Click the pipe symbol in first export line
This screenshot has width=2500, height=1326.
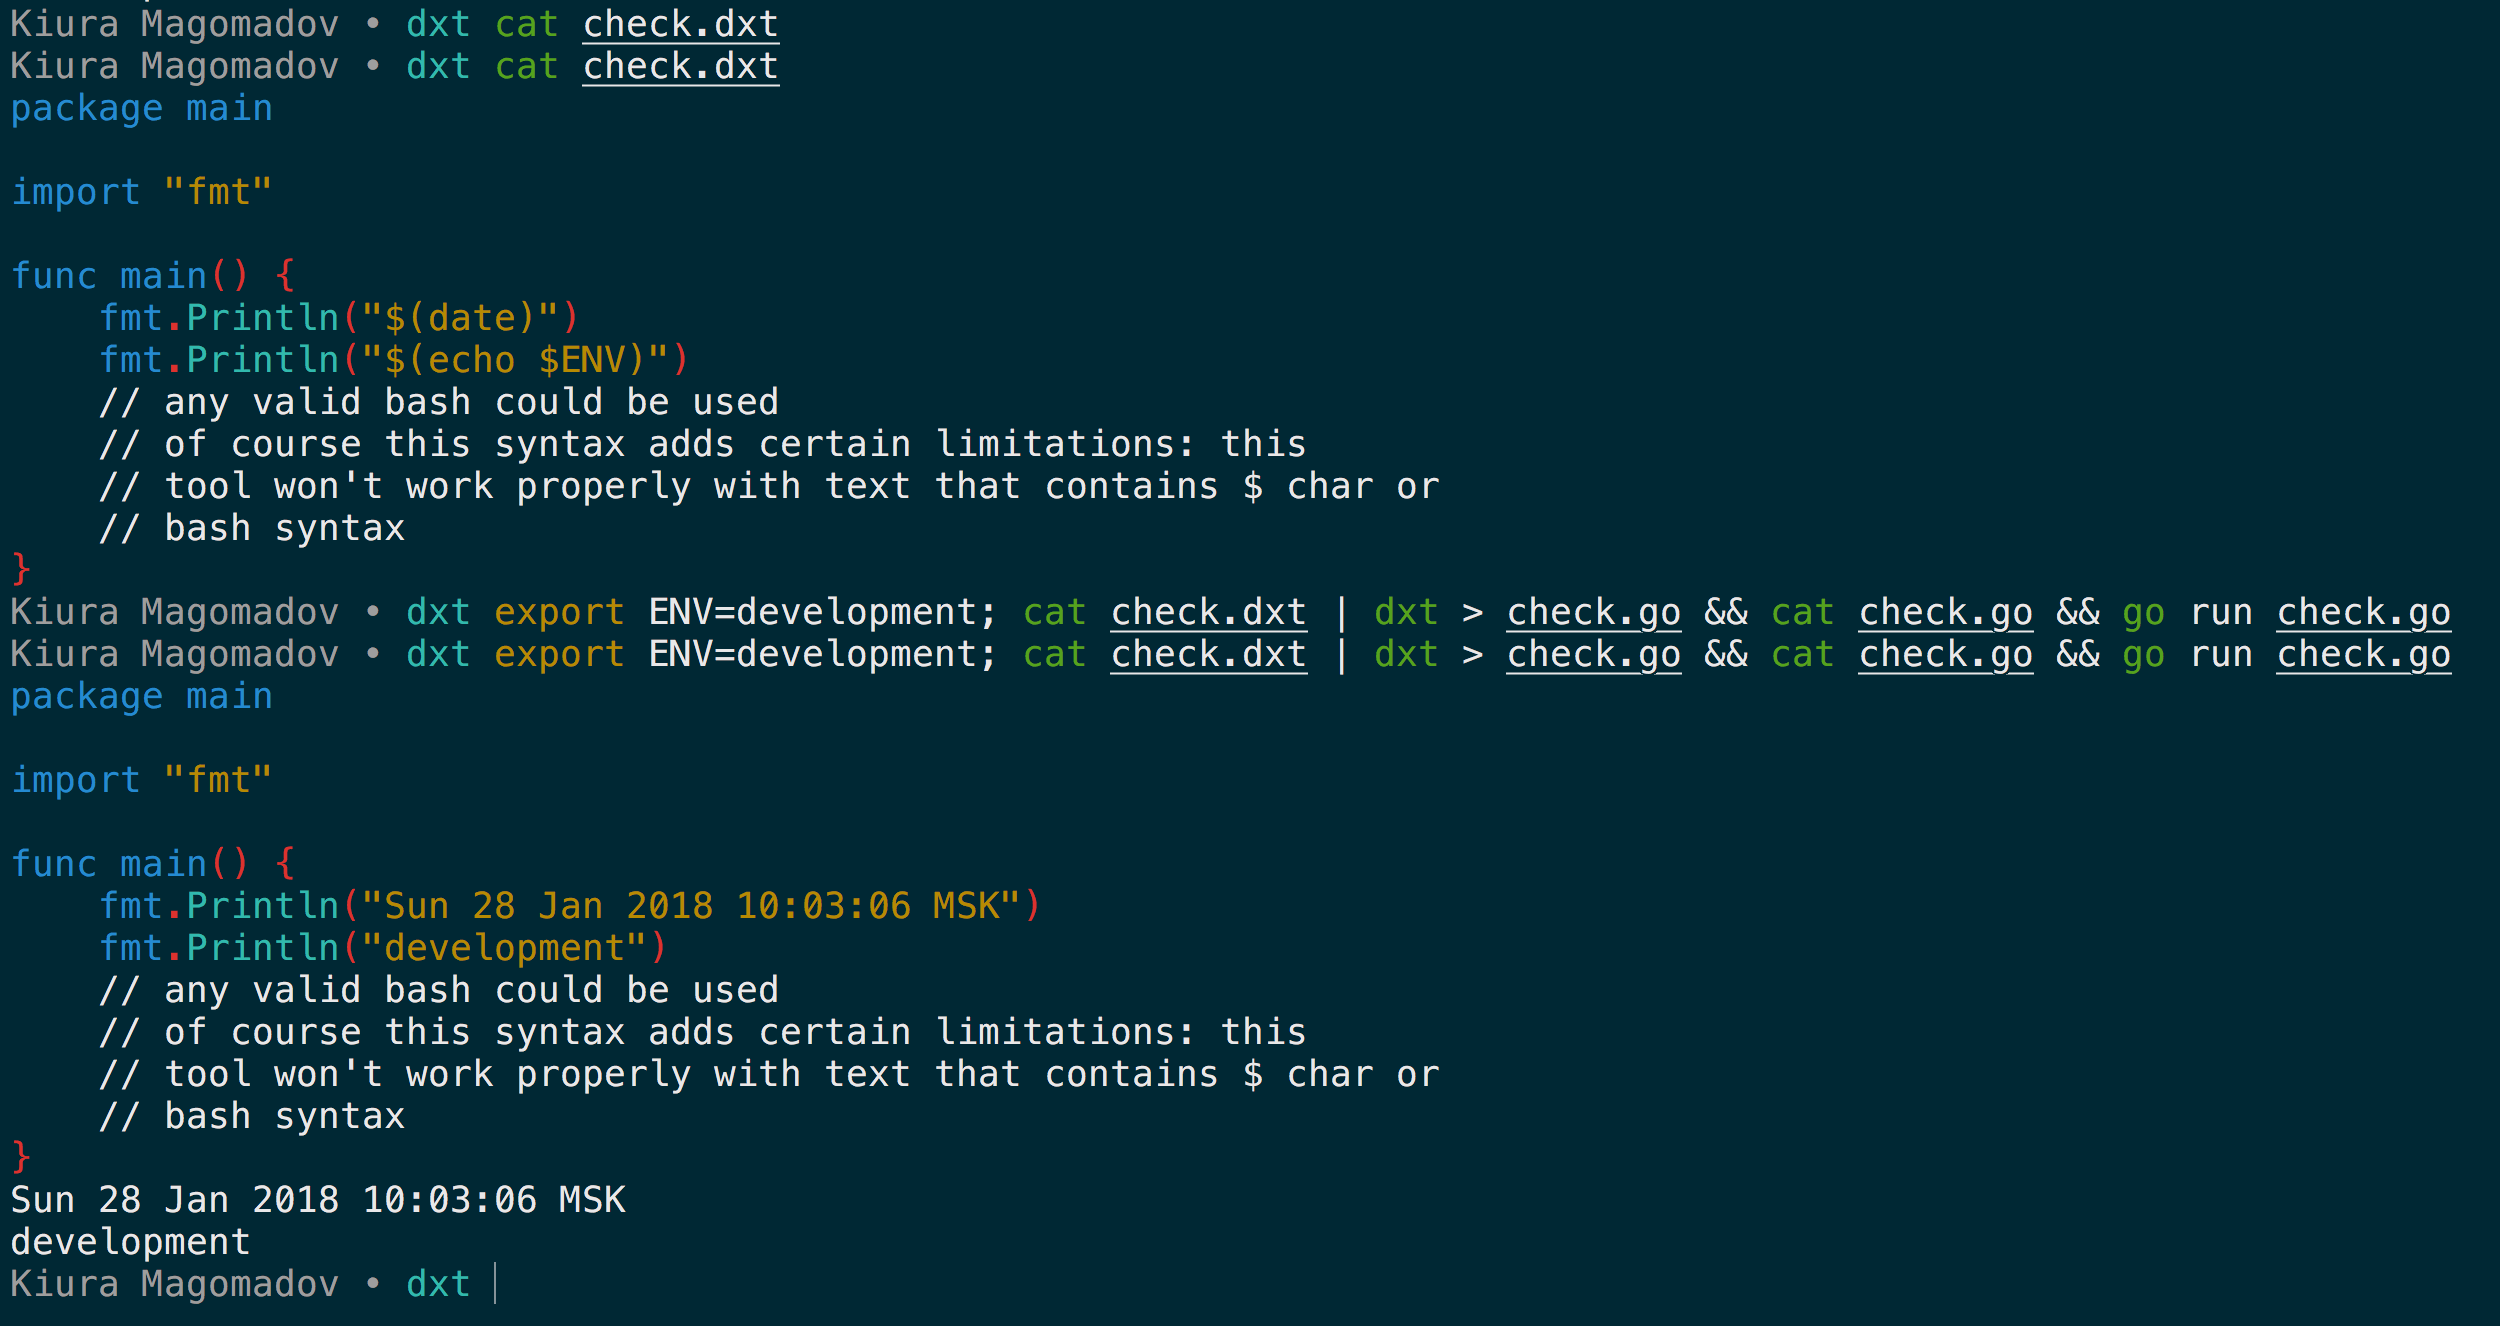coord(1341,612)
